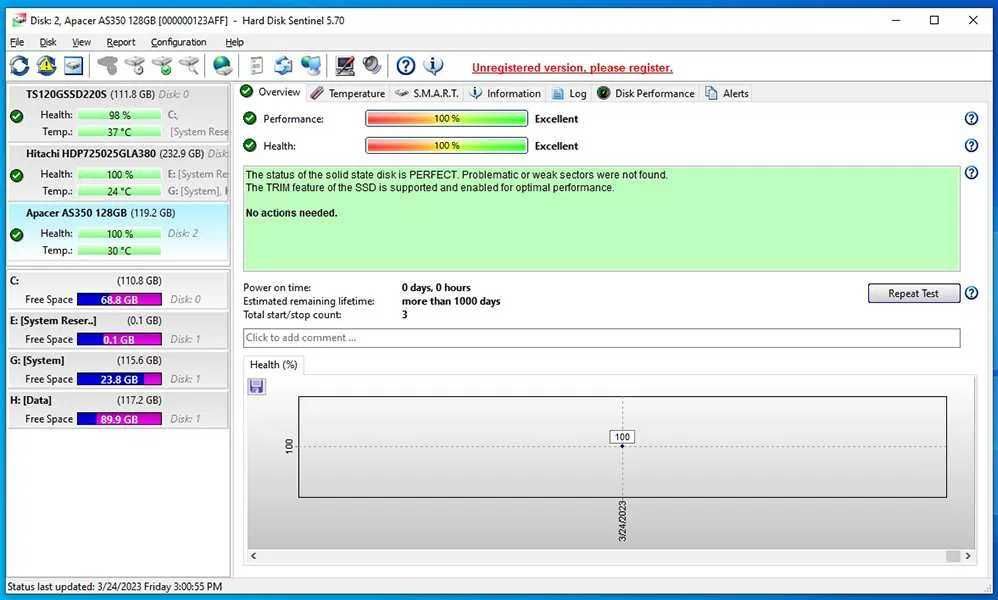The image size is (998, 600).
Task: Click the help icon next to Repeat Test
Action: coord(971,293)
